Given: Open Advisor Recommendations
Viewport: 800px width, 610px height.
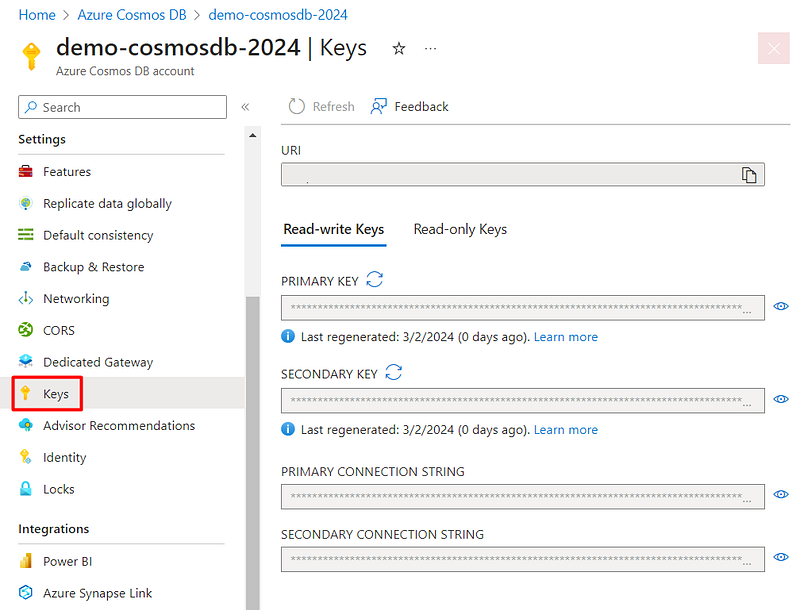Looking at the screenshot, I should 119,425.
